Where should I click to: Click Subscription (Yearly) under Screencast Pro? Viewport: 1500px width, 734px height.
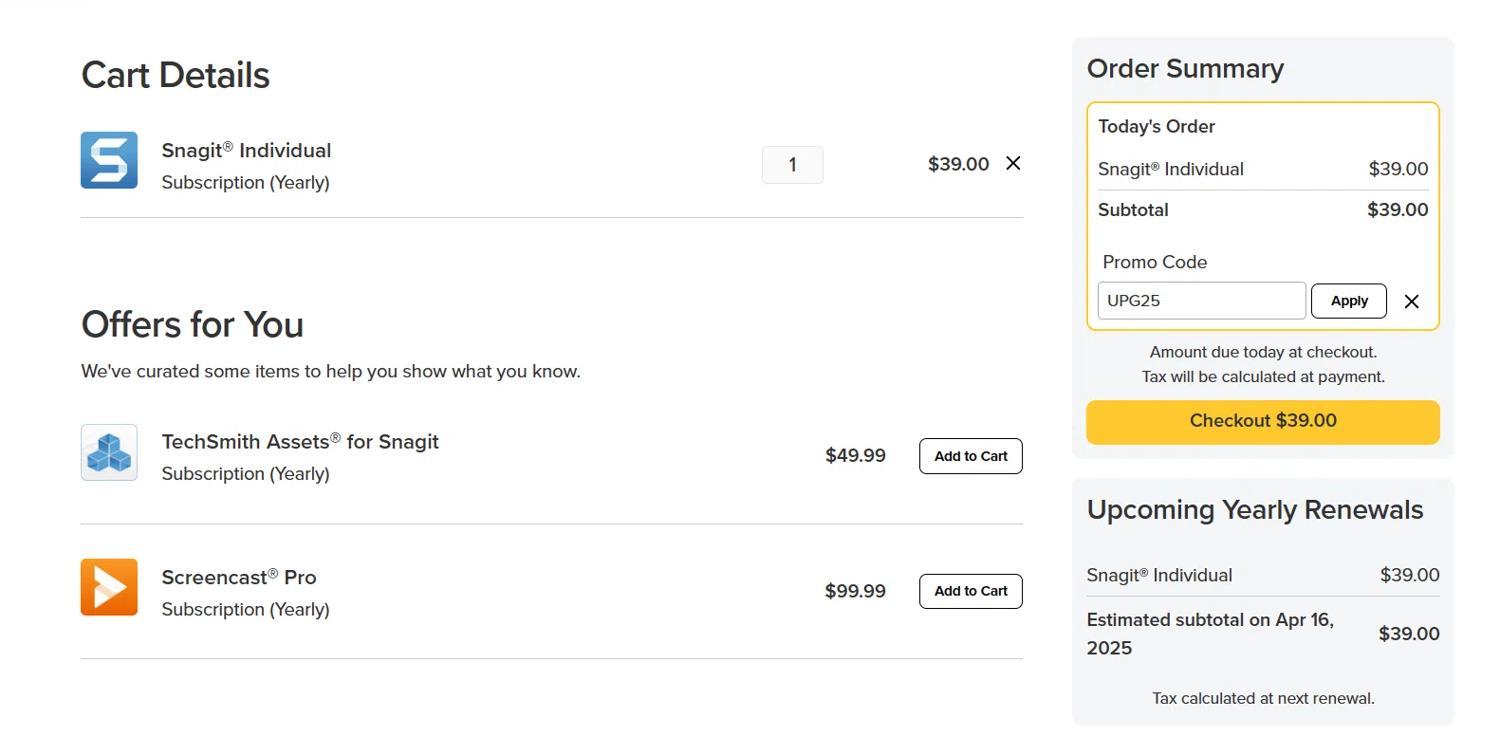click(245, 609)
